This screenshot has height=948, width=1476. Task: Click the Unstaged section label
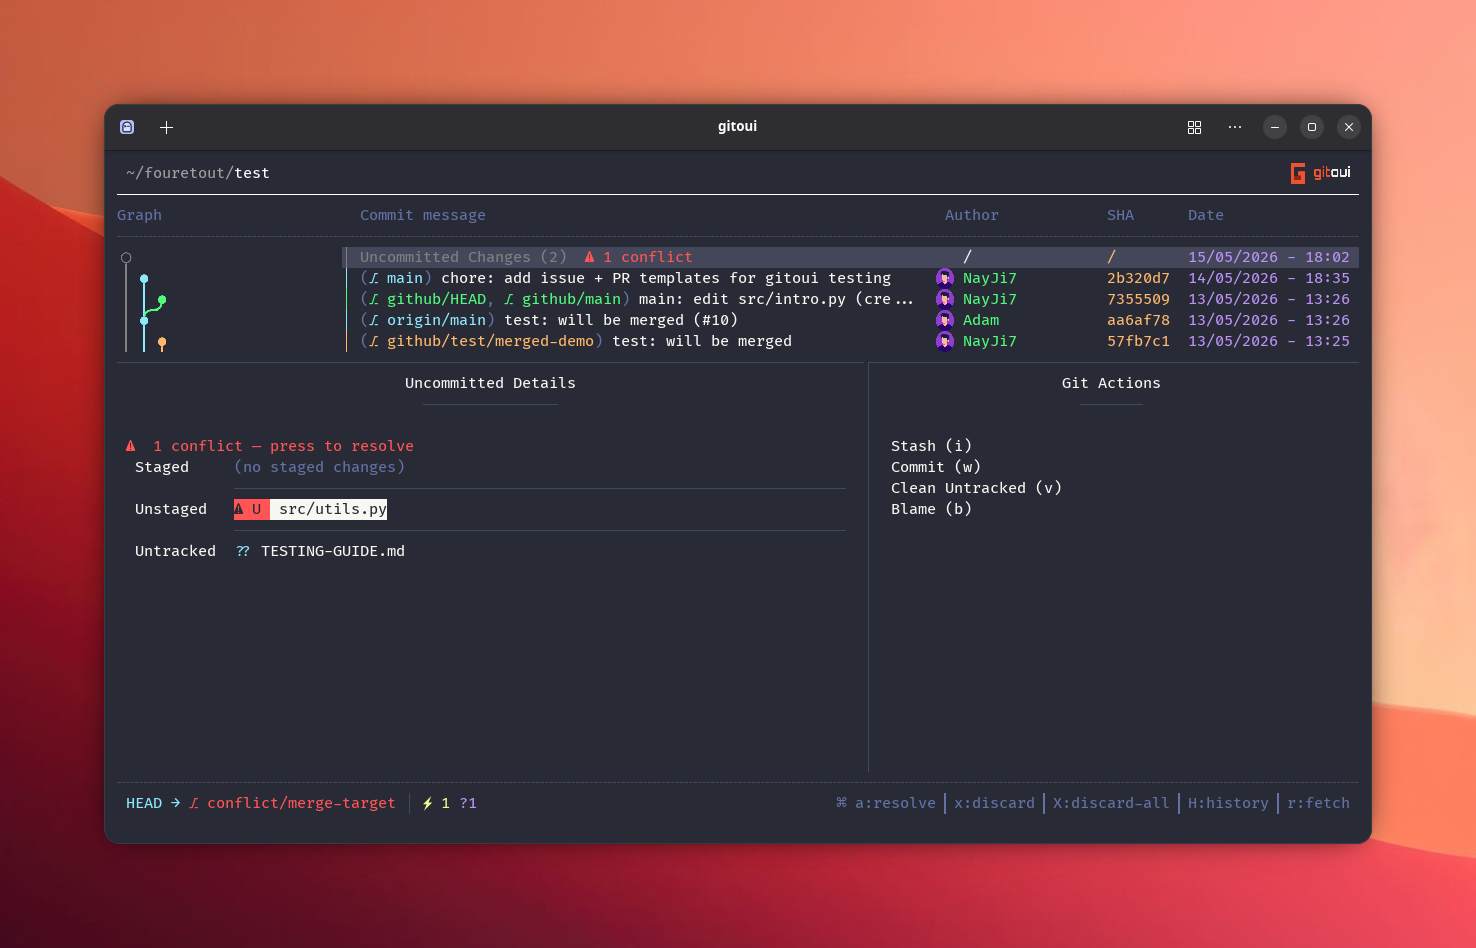171,509
